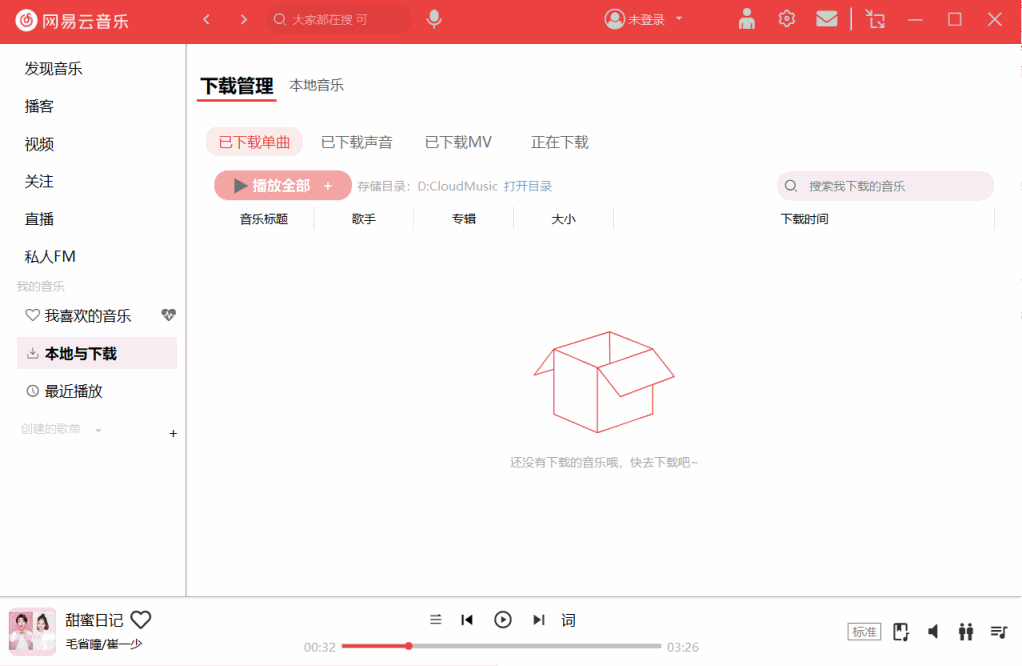Click the 未登录 user avatar
Image resolution: width=1022 pixels, height=666 pixels.
point(614,20)
